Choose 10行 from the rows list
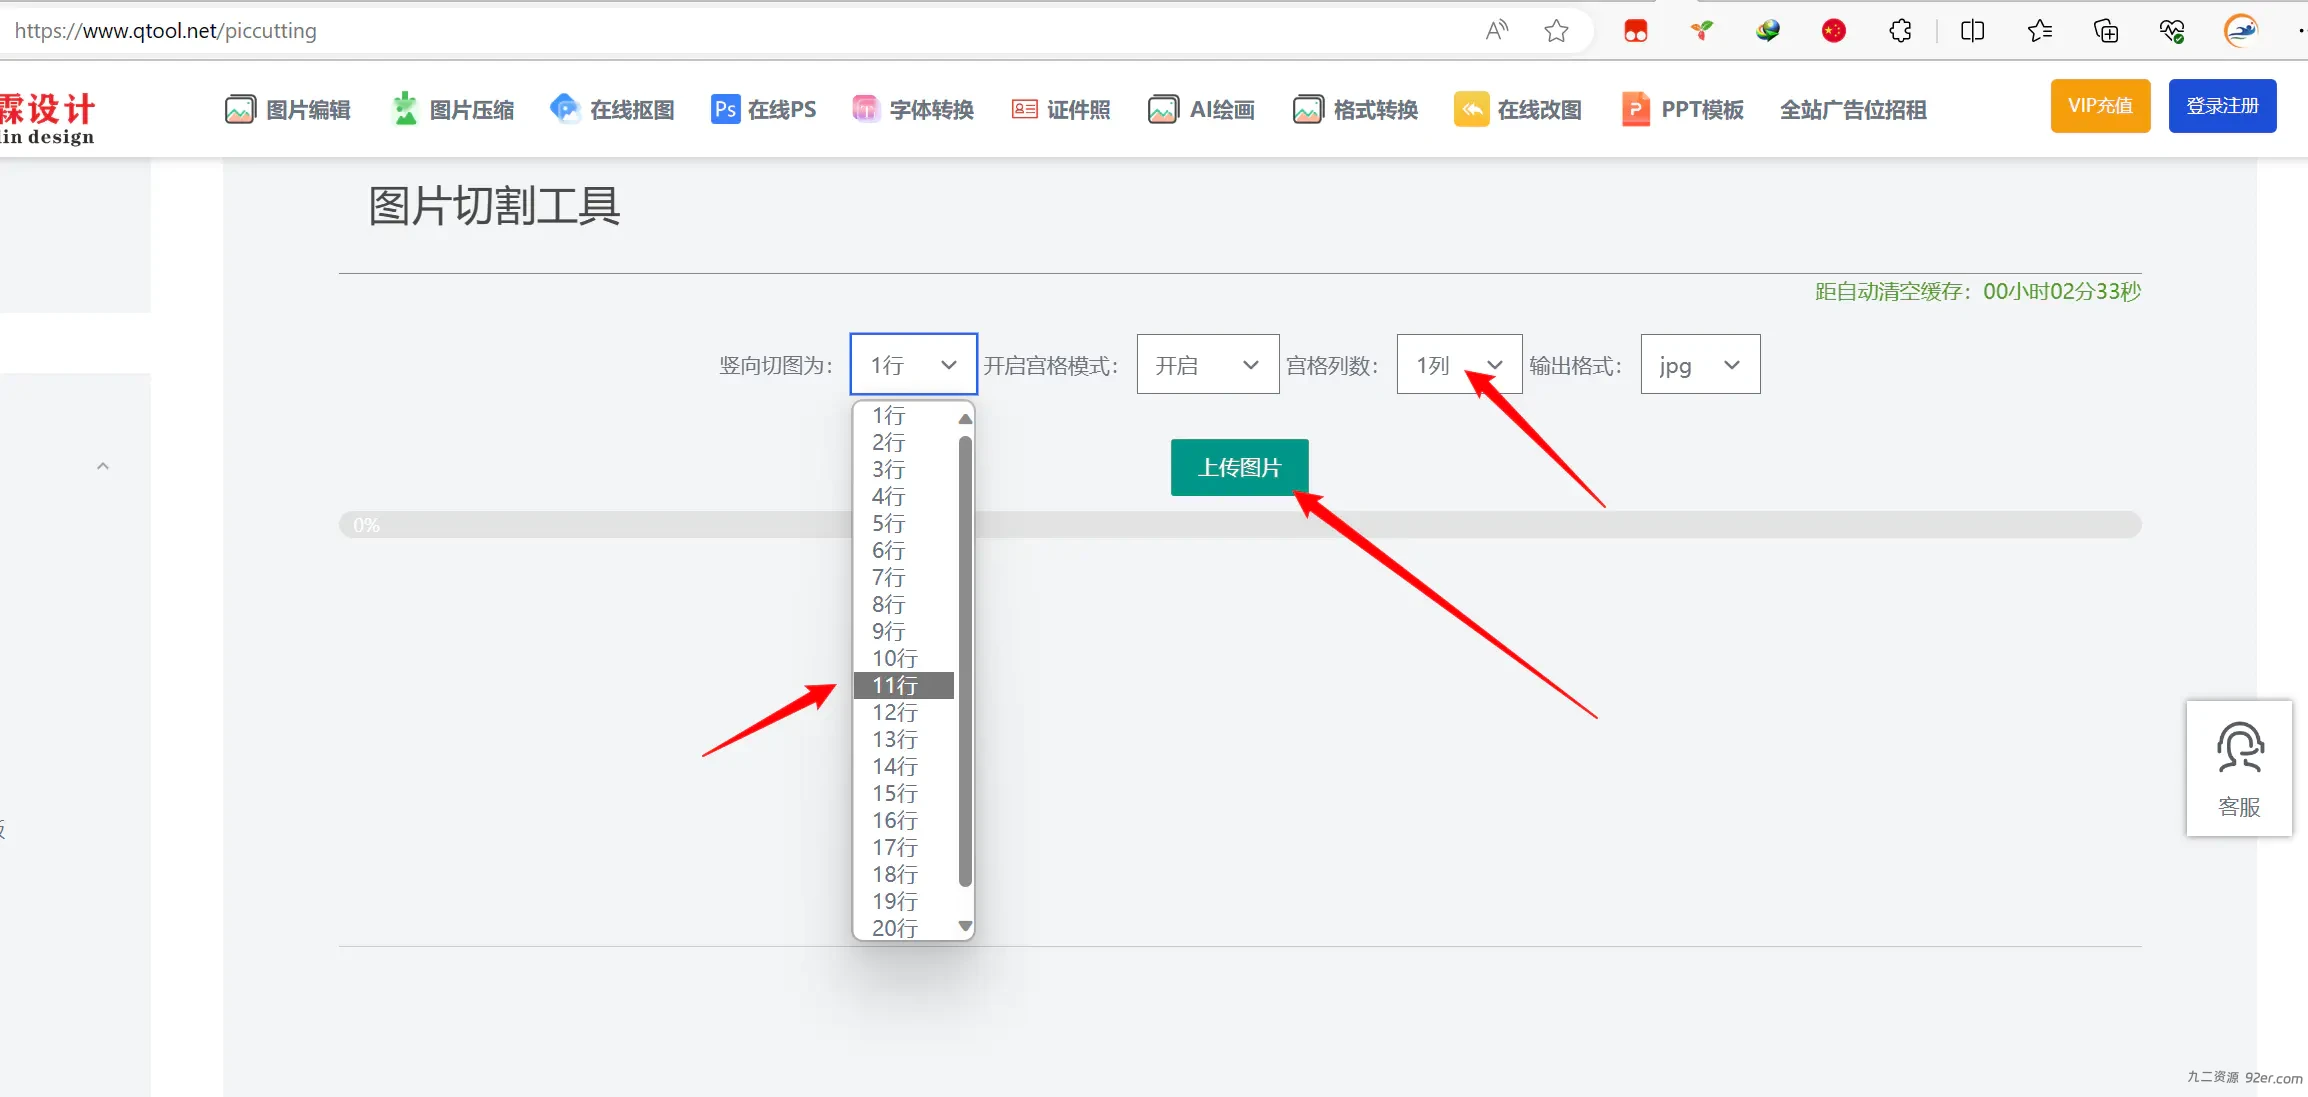The height and width of the screenshot is (1097, 2308). [904, 658]
